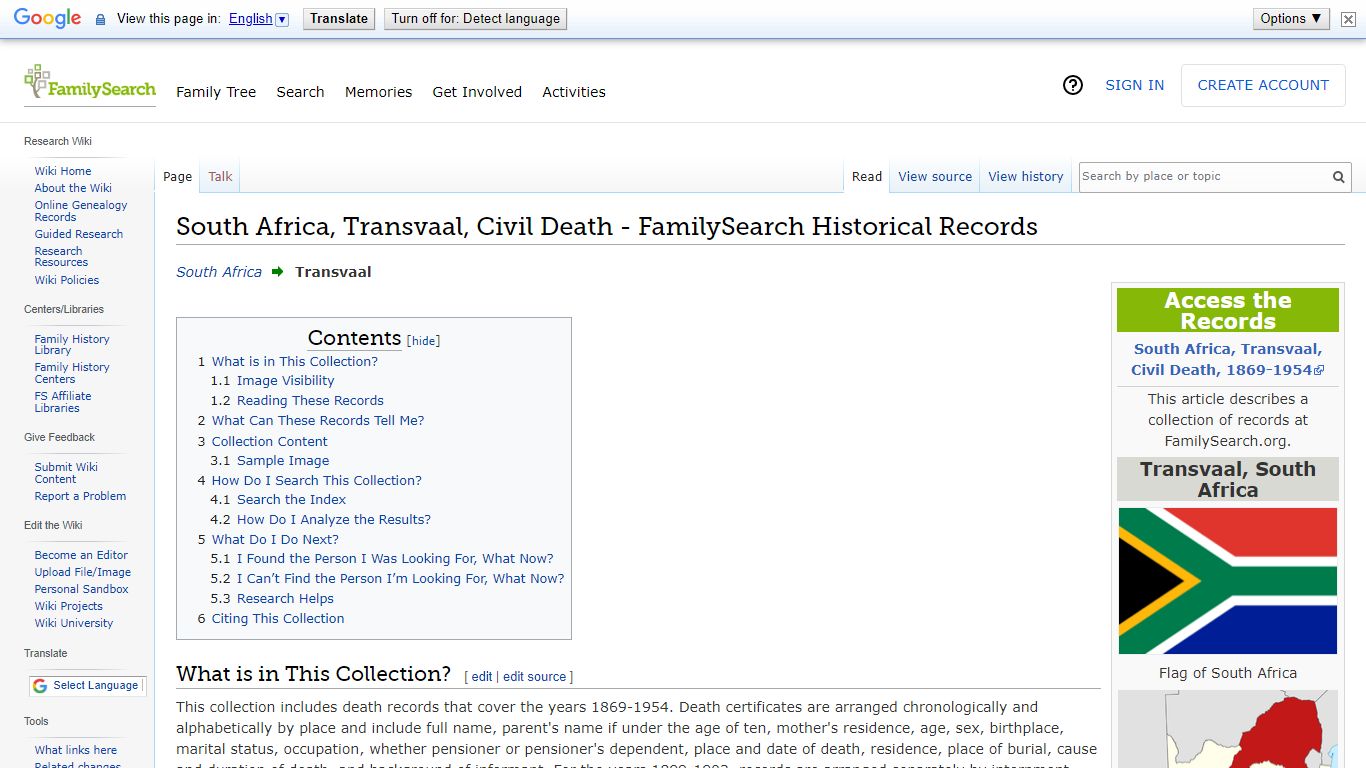Open Family History Library link
The image size is (1366, 768).
click(72, 345)
